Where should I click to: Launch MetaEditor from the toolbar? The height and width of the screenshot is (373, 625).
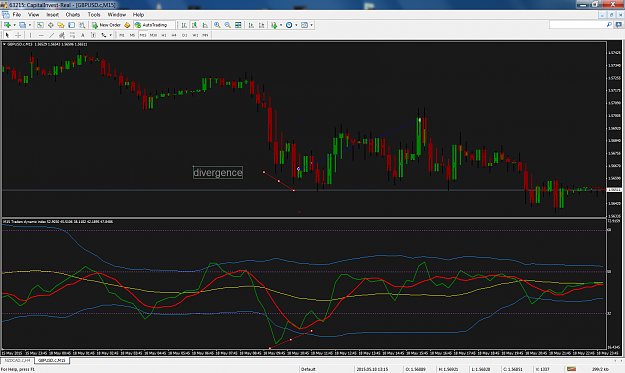coord(127,25)
